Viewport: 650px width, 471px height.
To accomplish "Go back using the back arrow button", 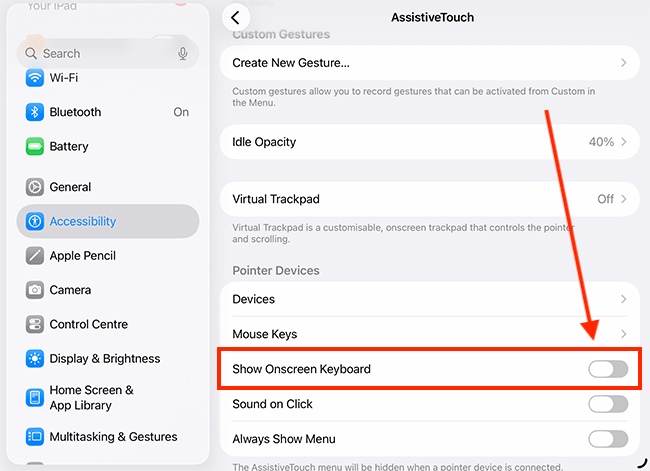I will 236,17.
